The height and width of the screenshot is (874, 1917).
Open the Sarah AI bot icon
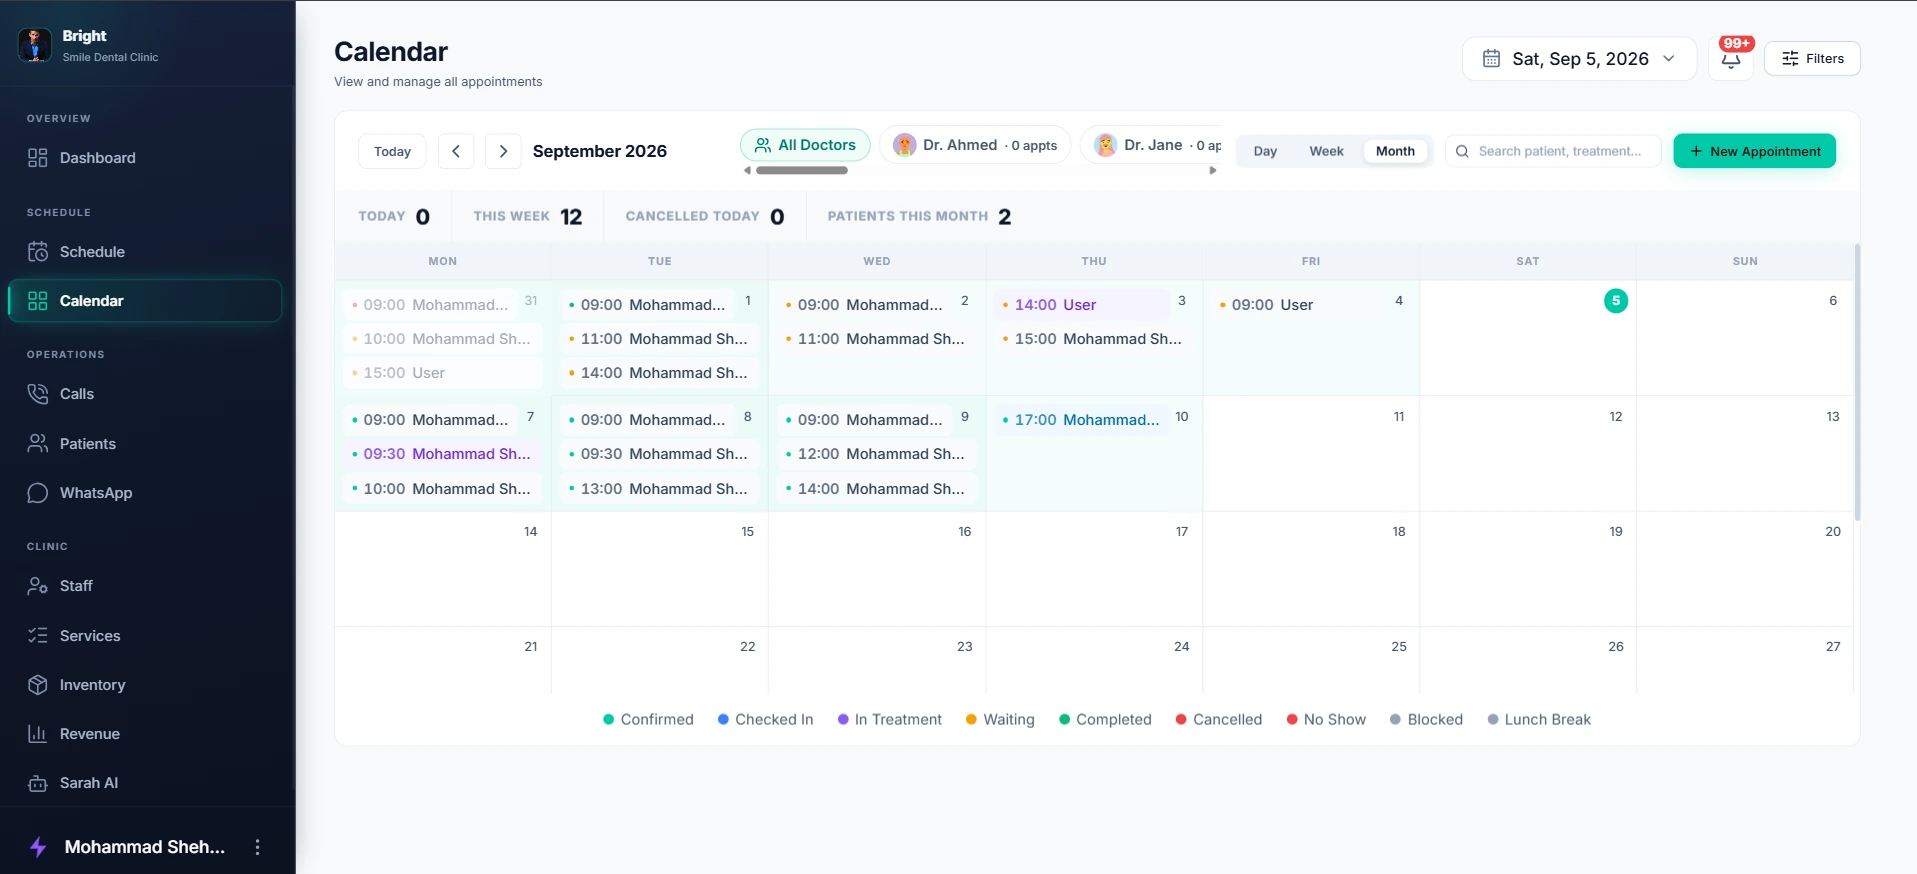[x=38, y=783]
